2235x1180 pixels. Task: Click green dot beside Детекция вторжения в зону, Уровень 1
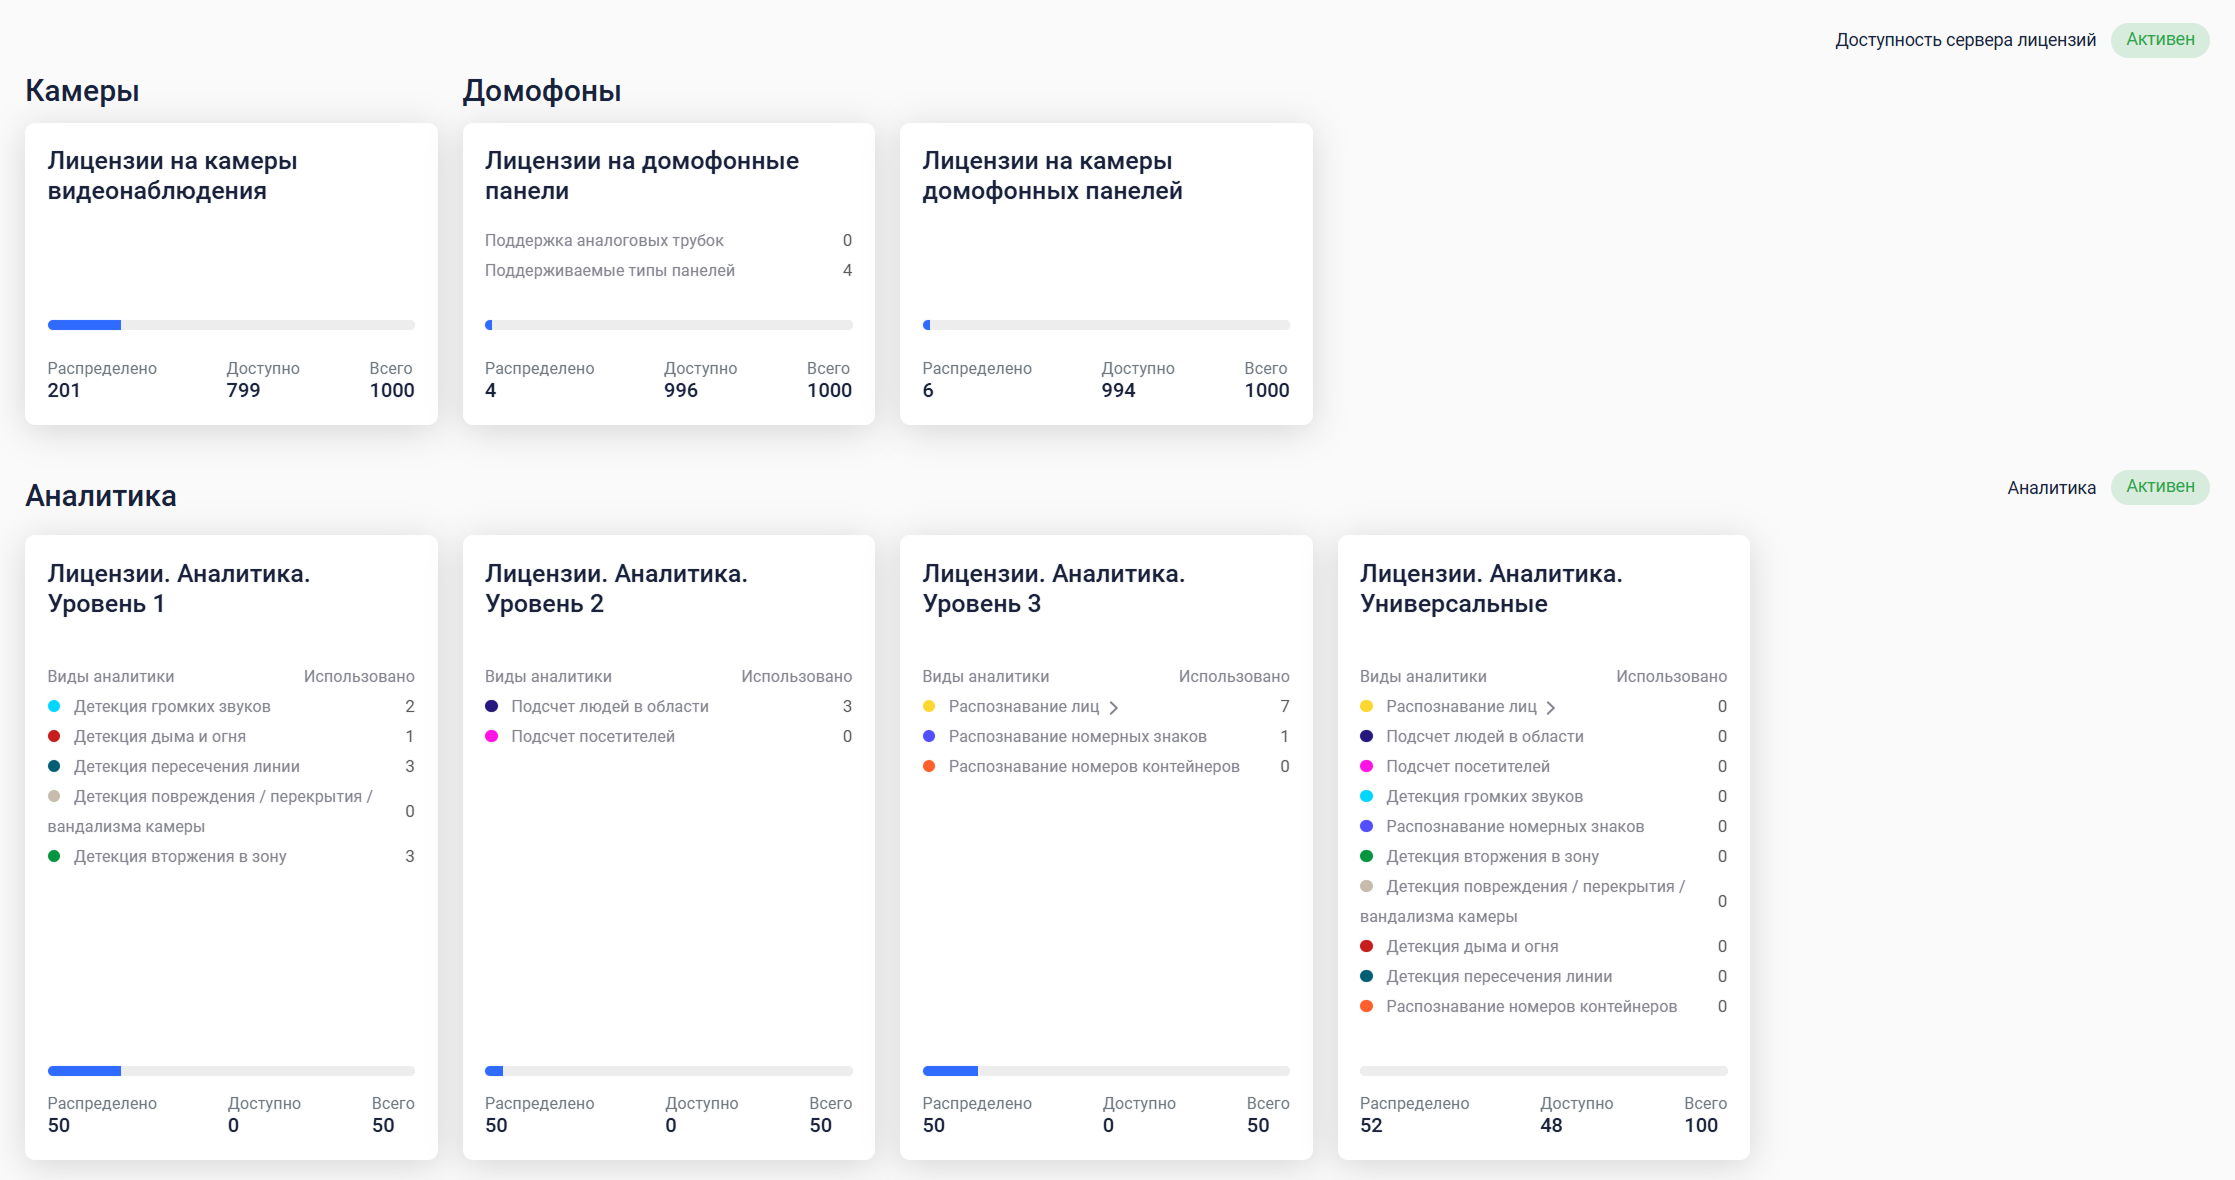pos(54,856)
